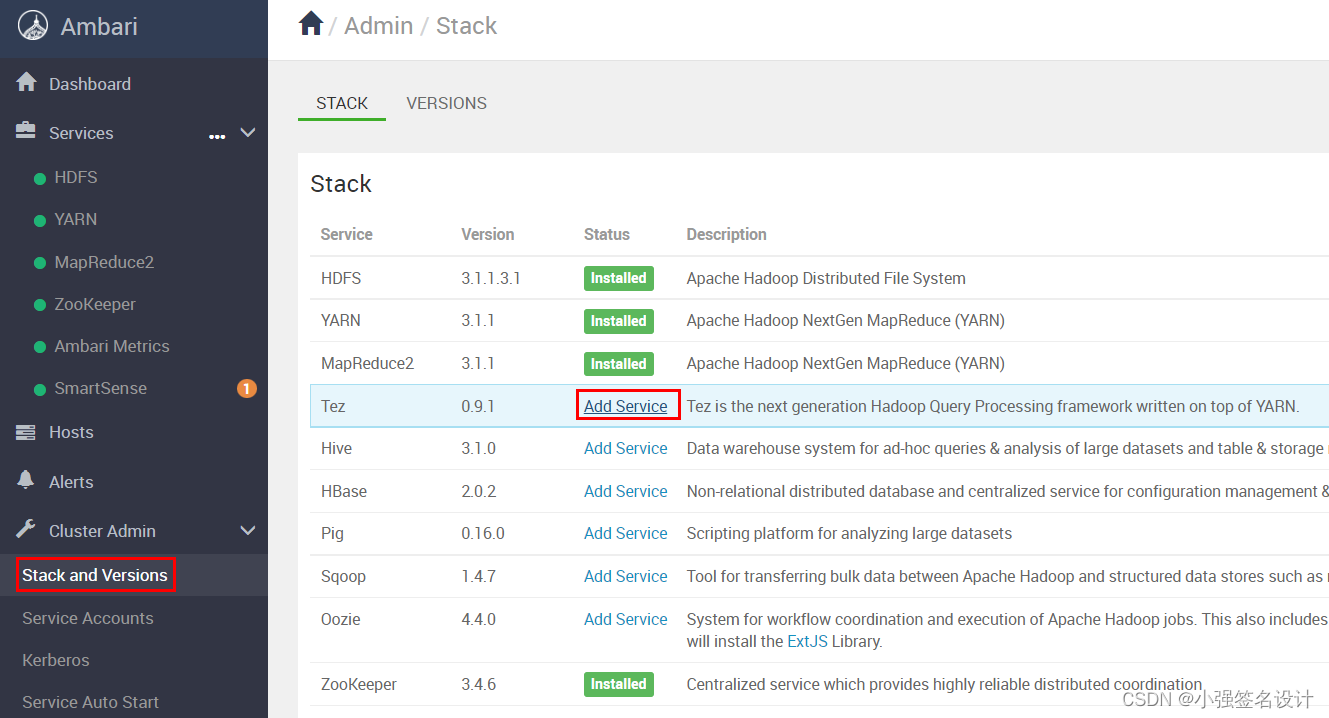Open SmartSense service in sidebar
Viewport: 1329px width, 718px height.
tap(100, 388)
